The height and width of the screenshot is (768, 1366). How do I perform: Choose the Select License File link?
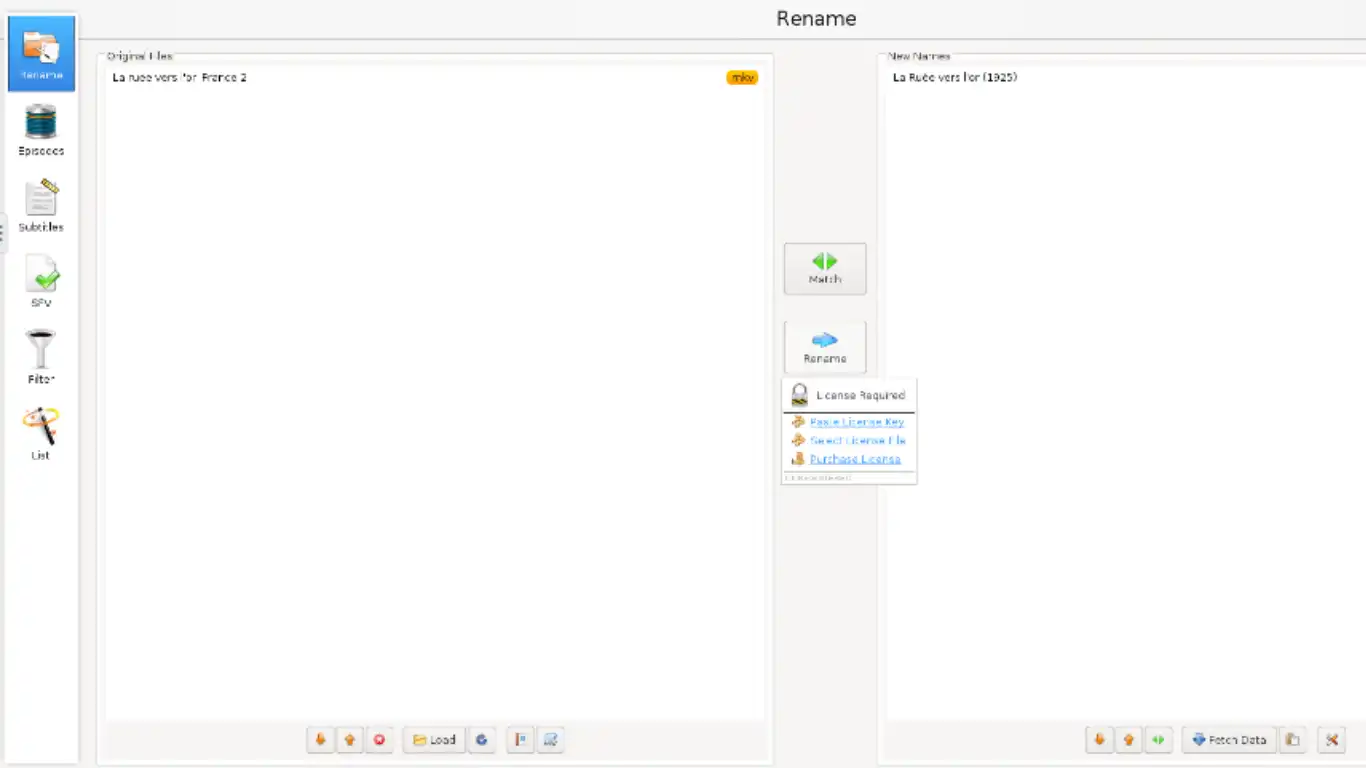(857, 441)
